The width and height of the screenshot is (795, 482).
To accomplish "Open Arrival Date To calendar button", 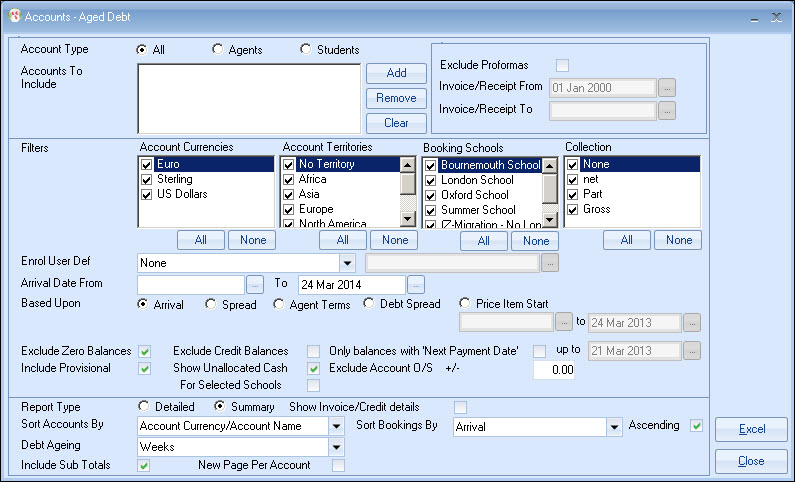I will (416, 284).
